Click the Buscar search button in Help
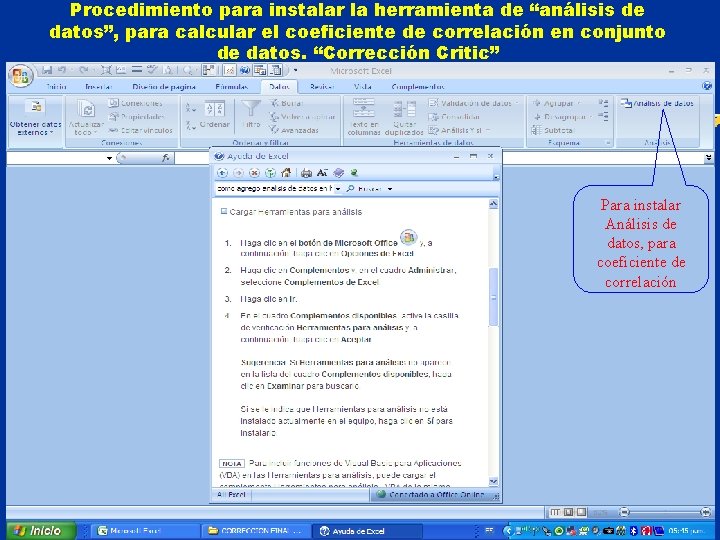This screenshot has height=540, width=720. [365, 189]
